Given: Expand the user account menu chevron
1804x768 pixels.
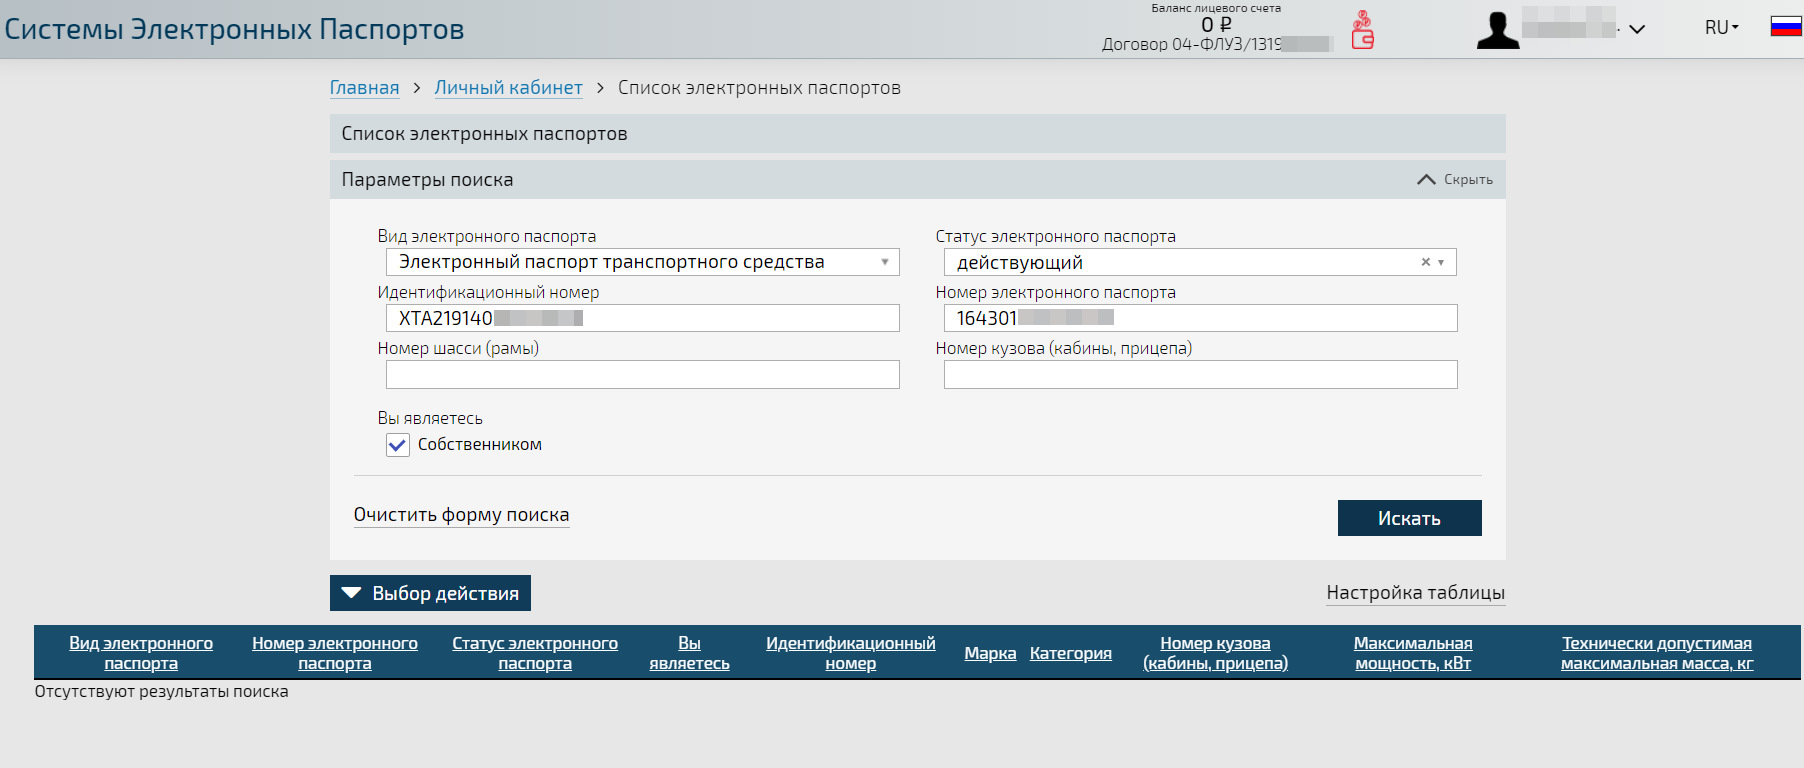Looking at the screenshot, I should (1637, 29).
